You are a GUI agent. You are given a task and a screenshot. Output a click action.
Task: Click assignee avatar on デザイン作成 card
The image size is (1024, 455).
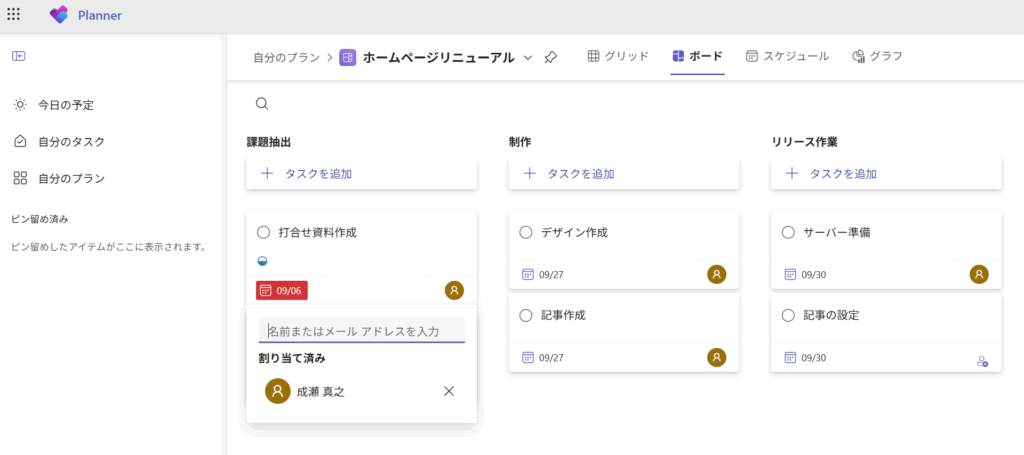[716, 274]
